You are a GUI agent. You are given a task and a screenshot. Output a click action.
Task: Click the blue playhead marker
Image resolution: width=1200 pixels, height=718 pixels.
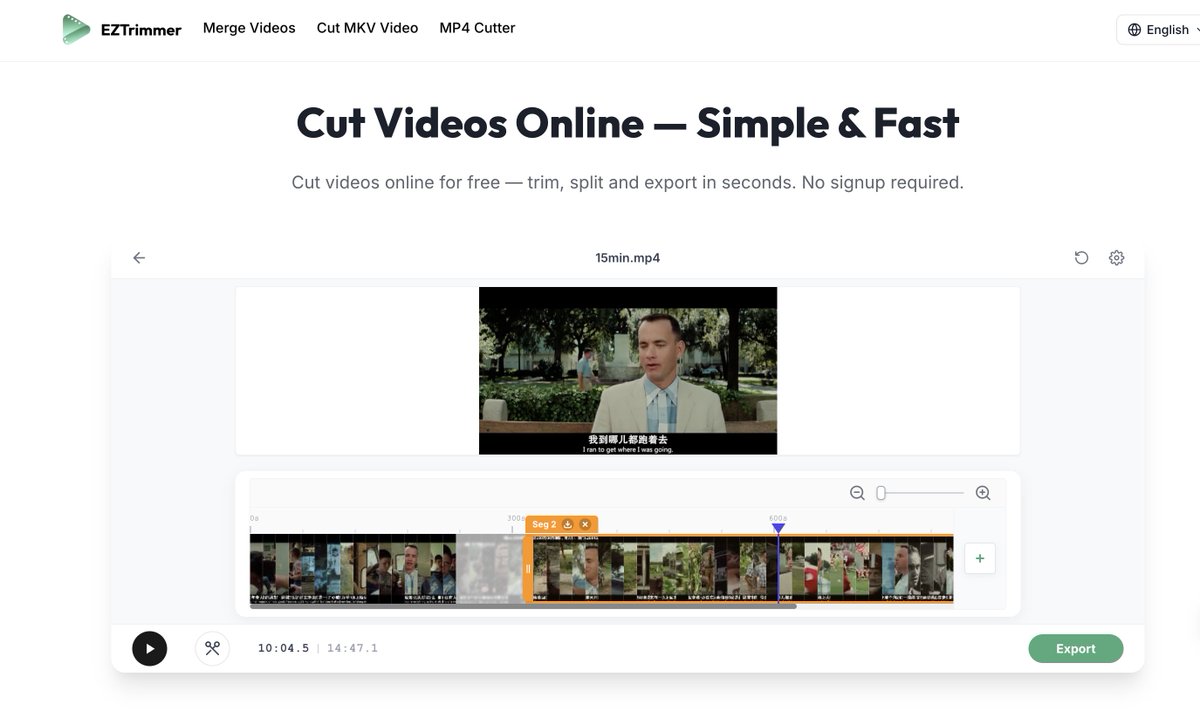(778, 528)
